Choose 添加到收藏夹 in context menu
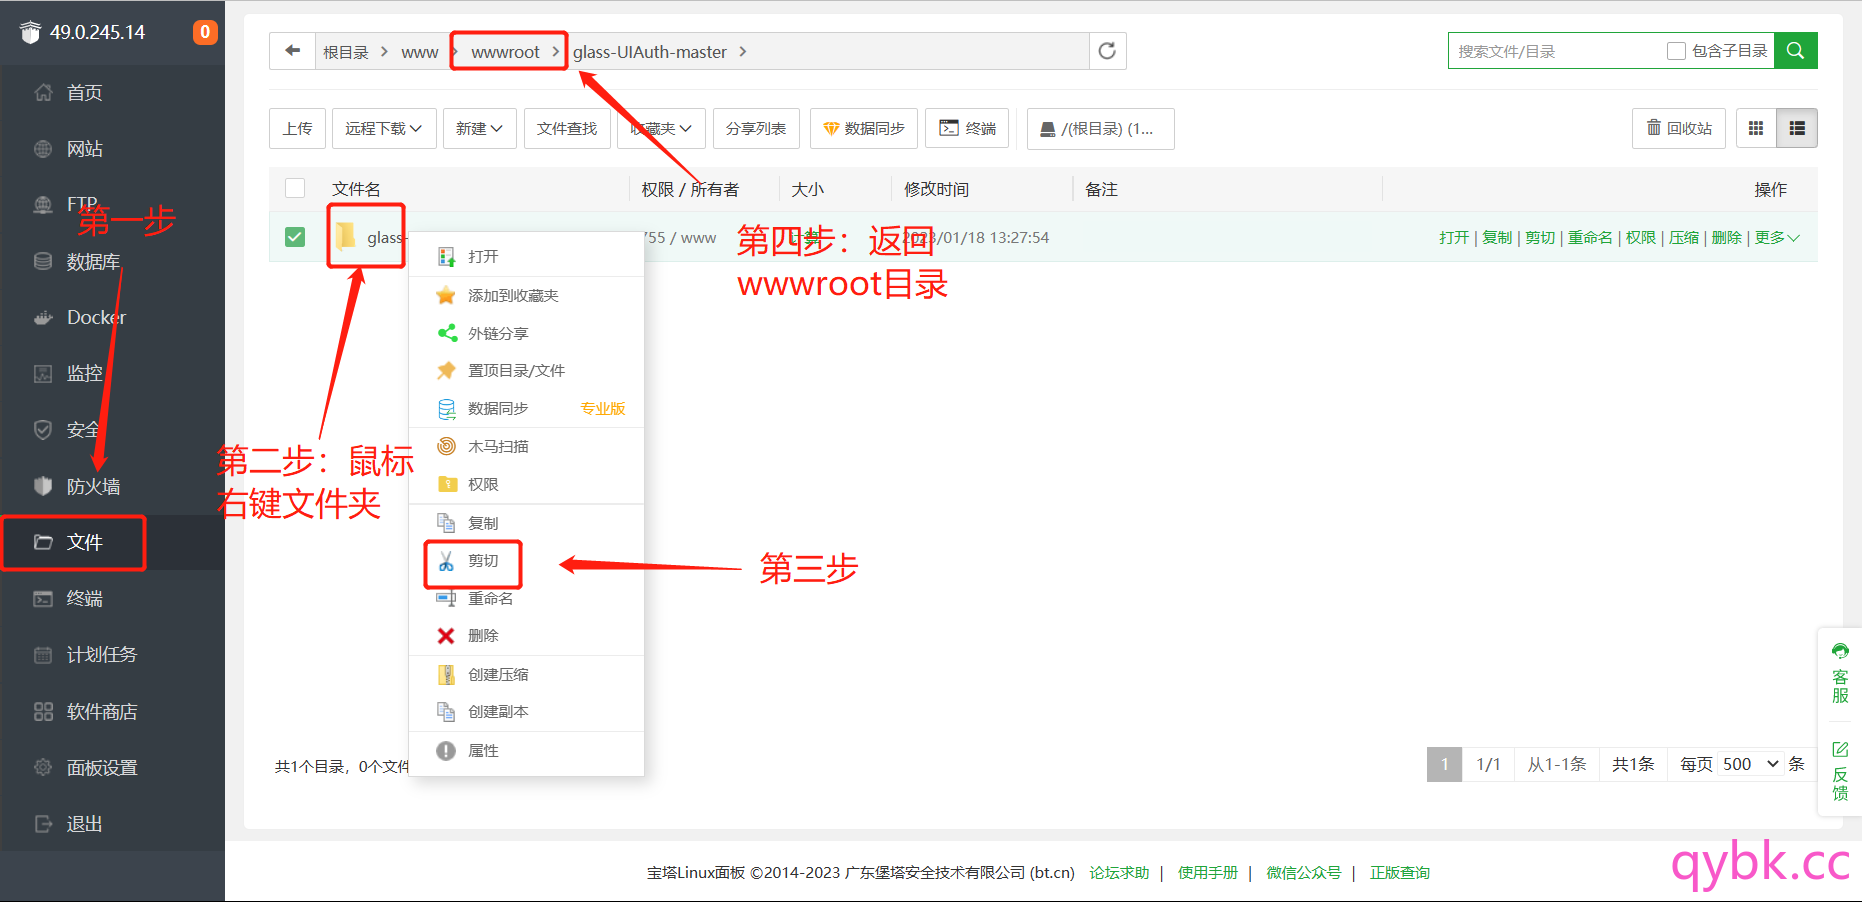Image resolution: width=1862 pixels, height=902 pixels. [526, 296]
